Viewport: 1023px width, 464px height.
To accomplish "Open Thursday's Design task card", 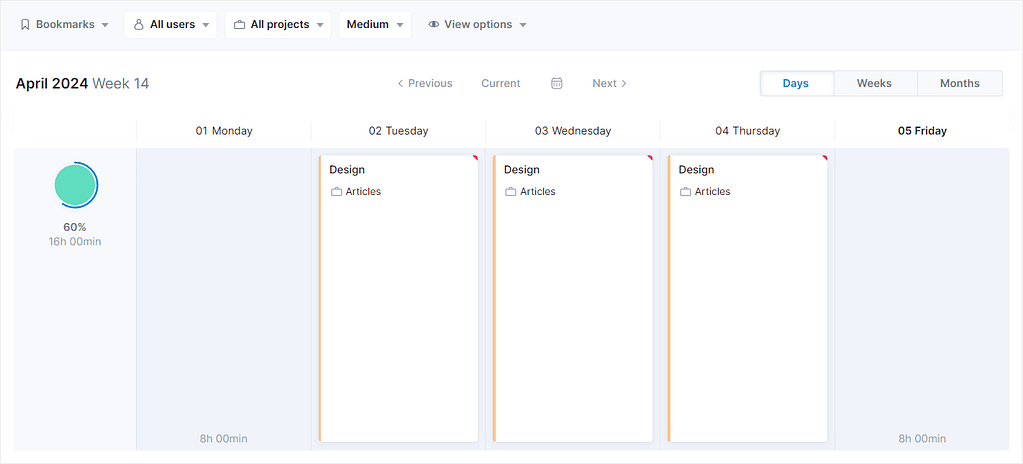I will 748,298.
